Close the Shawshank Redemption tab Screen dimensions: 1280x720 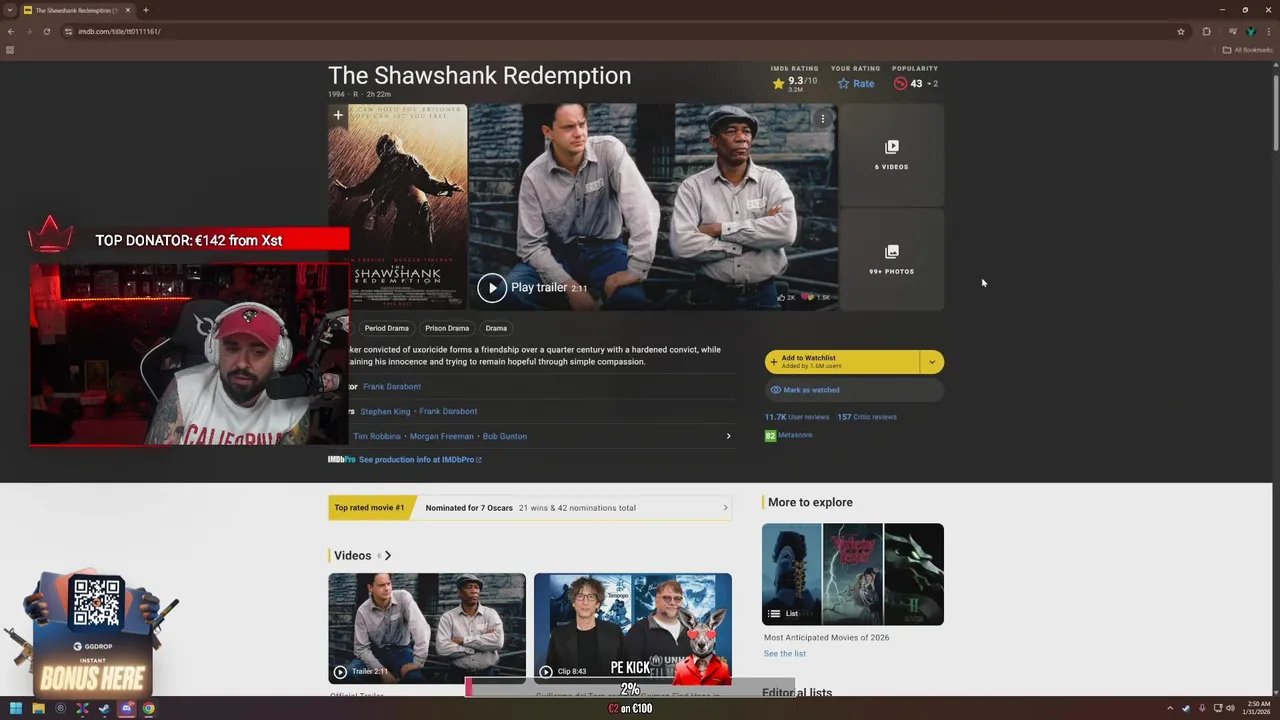pyautogui.click(x=127, y=10)
